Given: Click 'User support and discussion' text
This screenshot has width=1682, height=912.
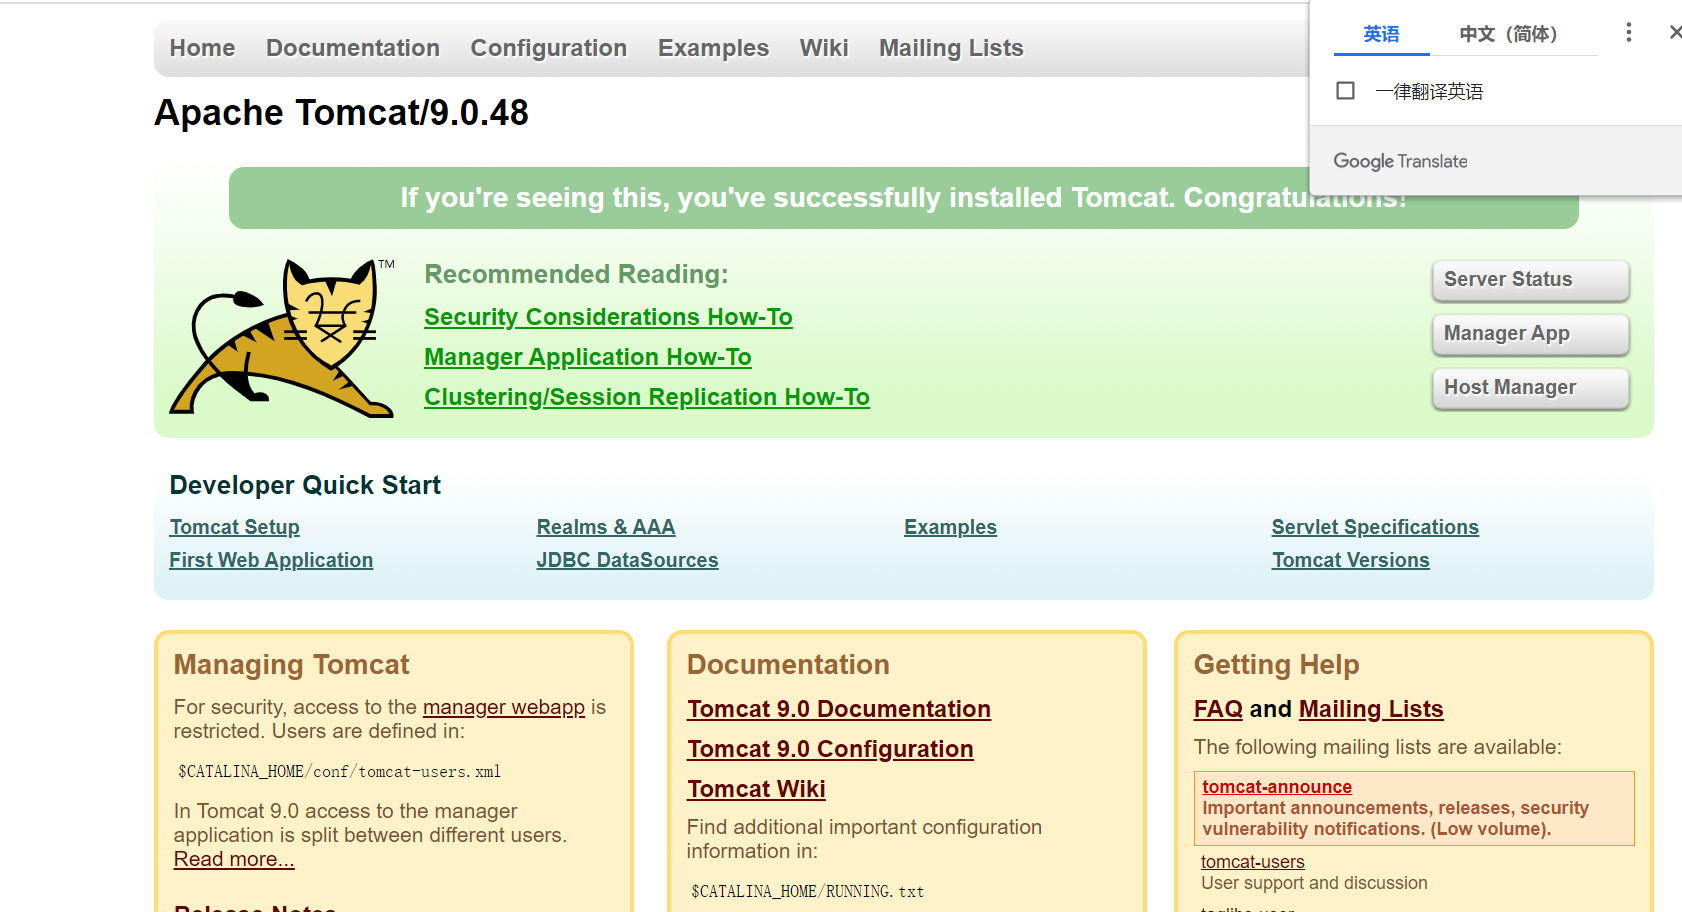Looking at the screenshot, I should coord(1314,883).
